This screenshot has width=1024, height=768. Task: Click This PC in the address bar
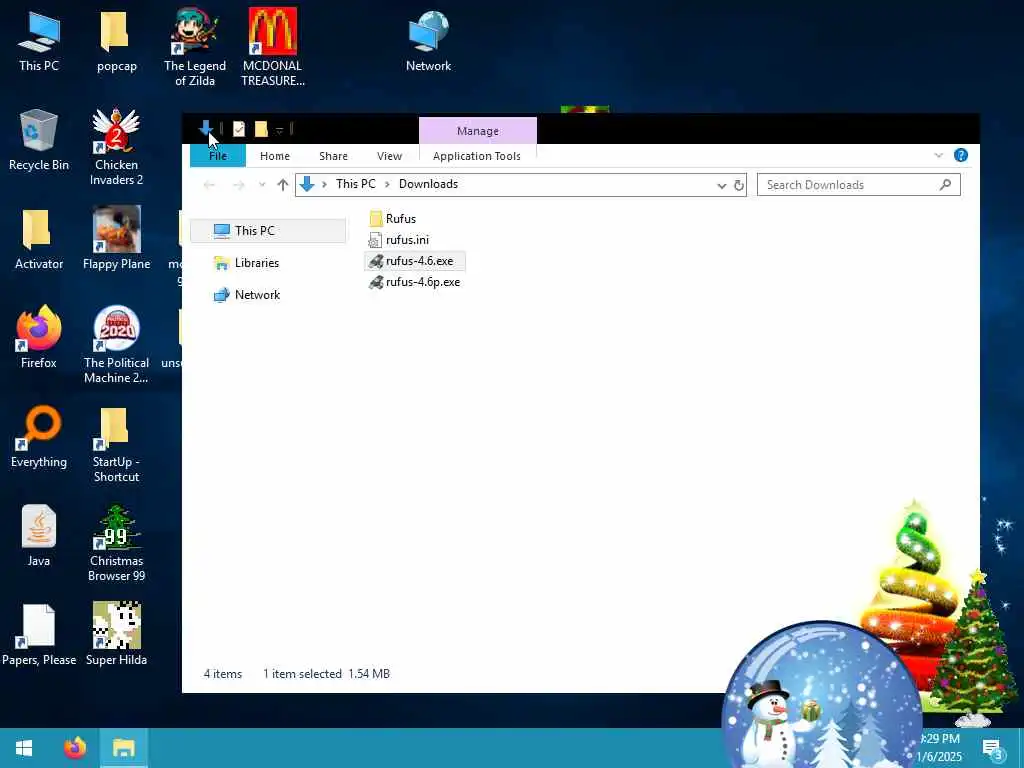click(355, 184)
